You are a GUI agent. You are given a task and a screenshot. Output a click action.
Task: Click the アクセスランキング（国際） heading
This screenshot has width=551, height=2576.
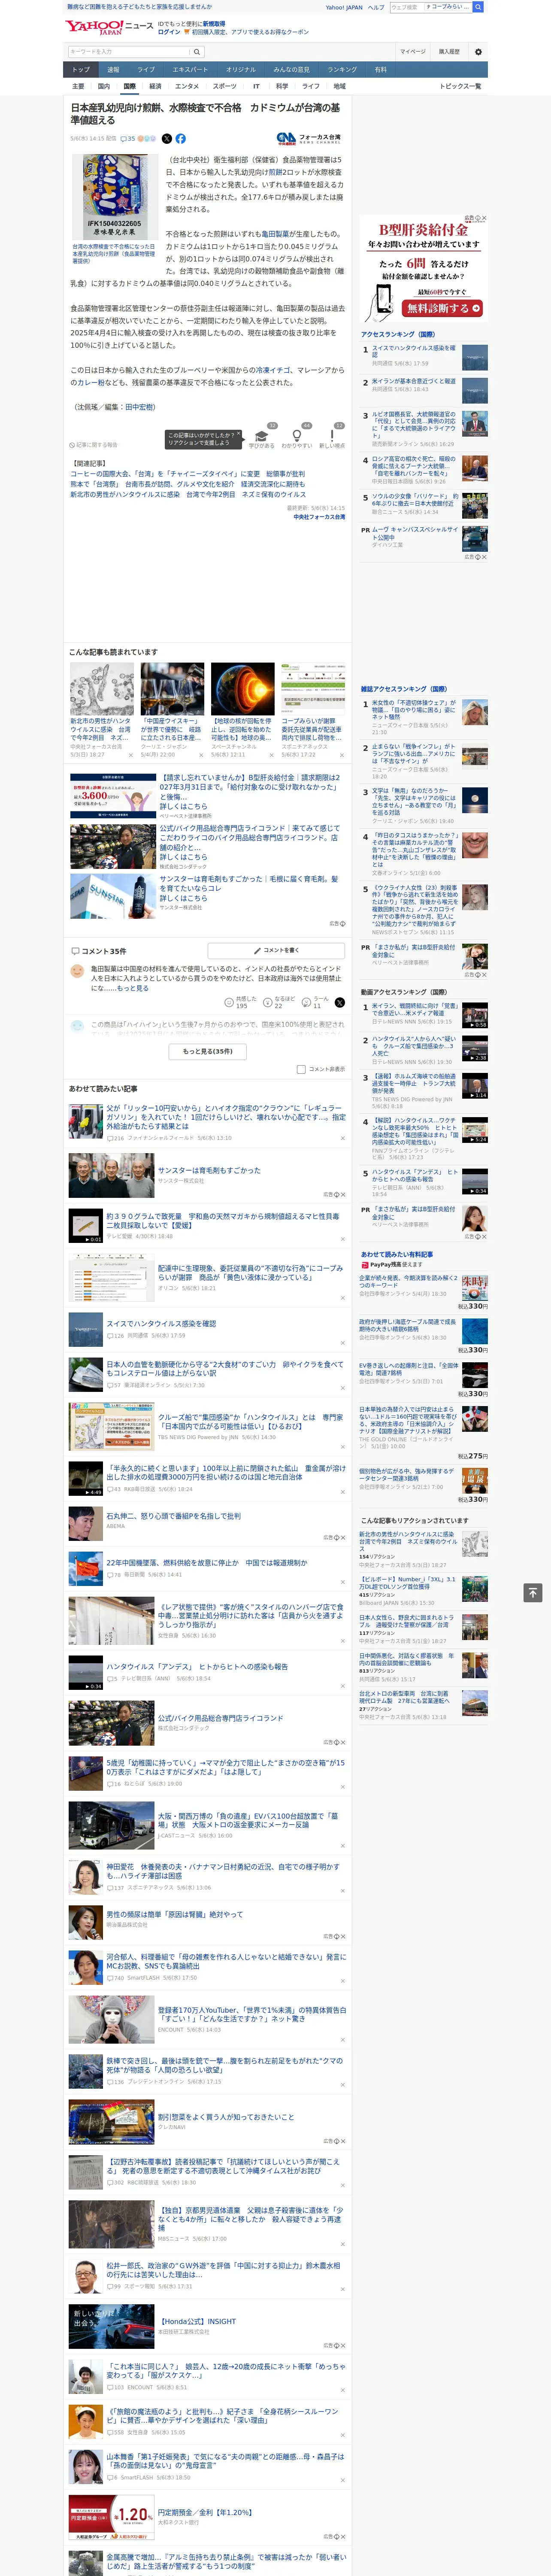398,334
